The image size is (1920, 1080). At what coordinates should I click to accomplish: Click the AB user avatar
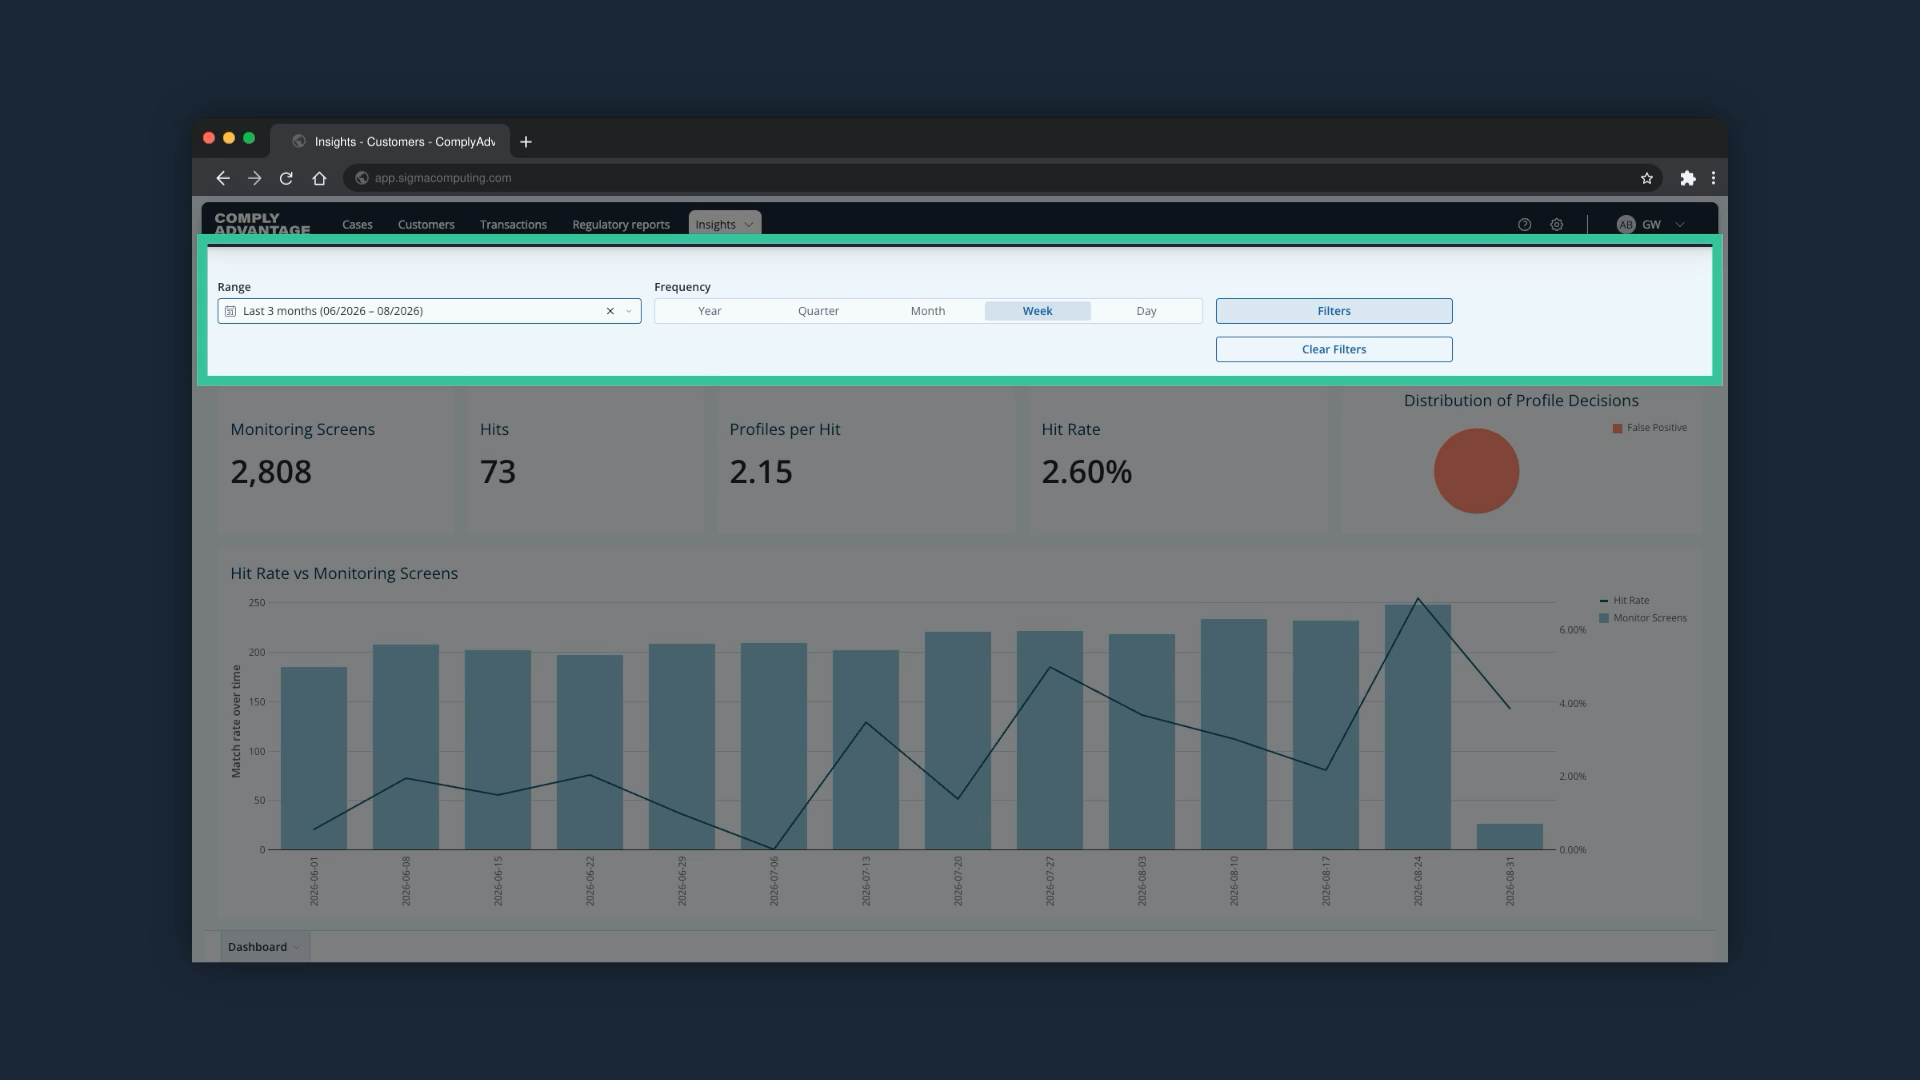tap(1626, 225)
